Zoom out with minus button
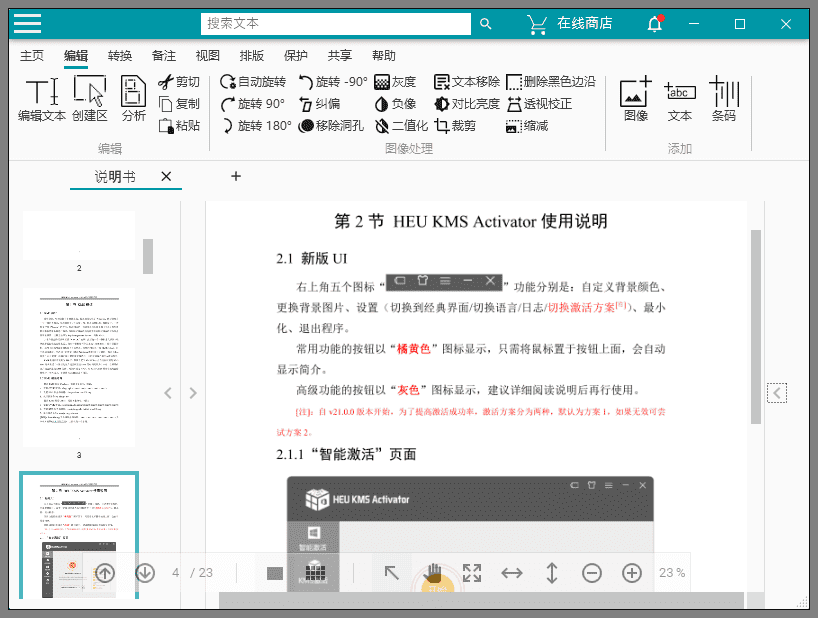The width and height of the screenshot is (818, 618). (x=592, y=573)
